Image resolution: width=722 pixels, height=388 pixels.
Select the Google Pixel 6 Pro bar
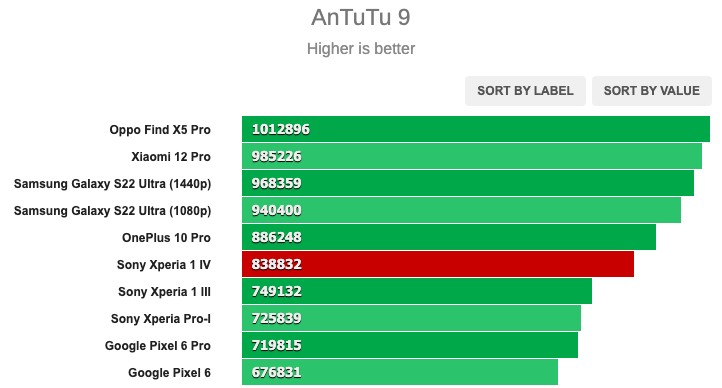point(410,345)
